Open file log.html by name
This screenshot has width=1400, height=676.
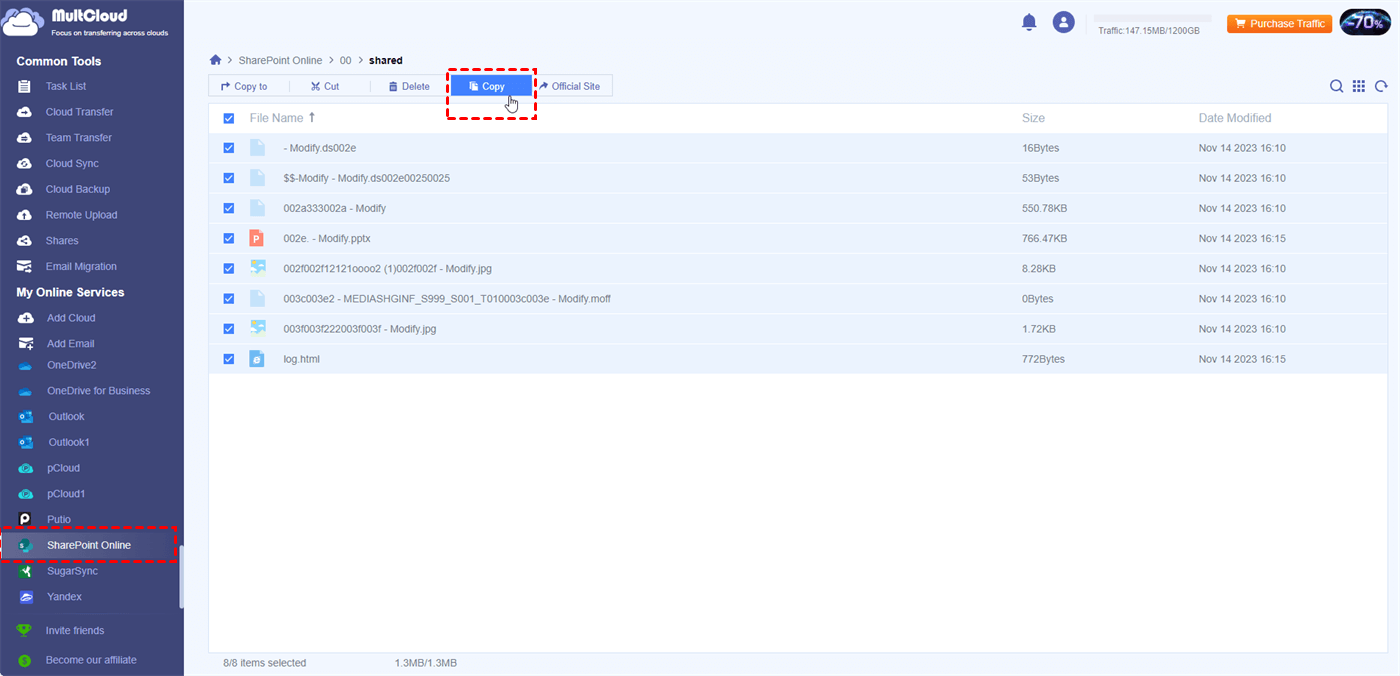coord(301,358)
